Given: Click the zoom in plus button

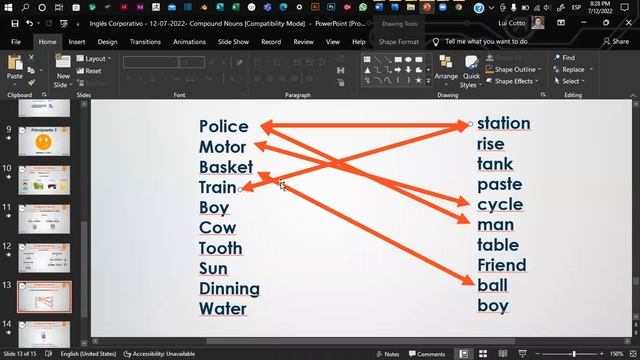Looking at the screenshot, I should [x=602, y=354].
